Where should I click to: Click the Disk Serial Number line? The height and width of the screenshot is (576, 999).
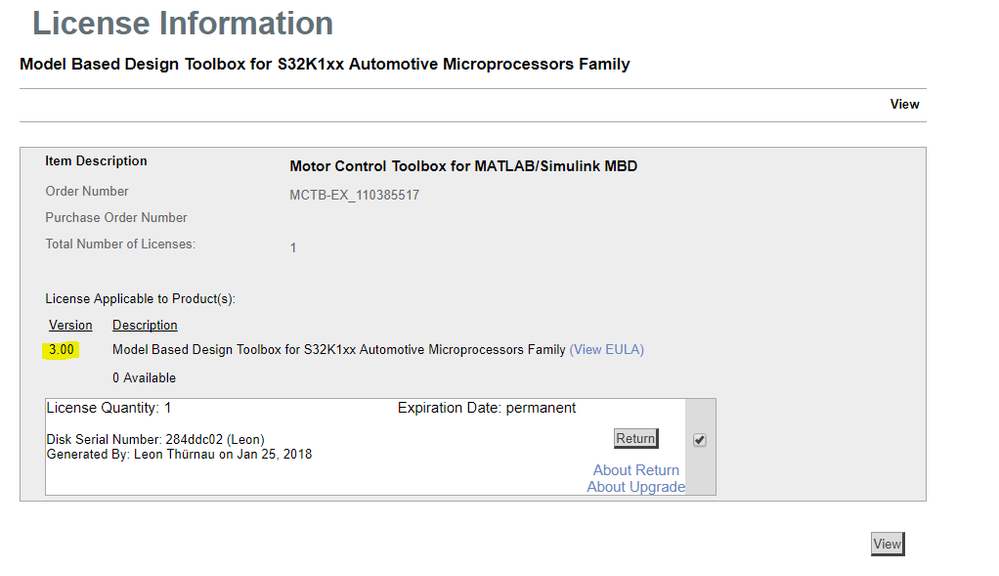click(x=155, y=440)
